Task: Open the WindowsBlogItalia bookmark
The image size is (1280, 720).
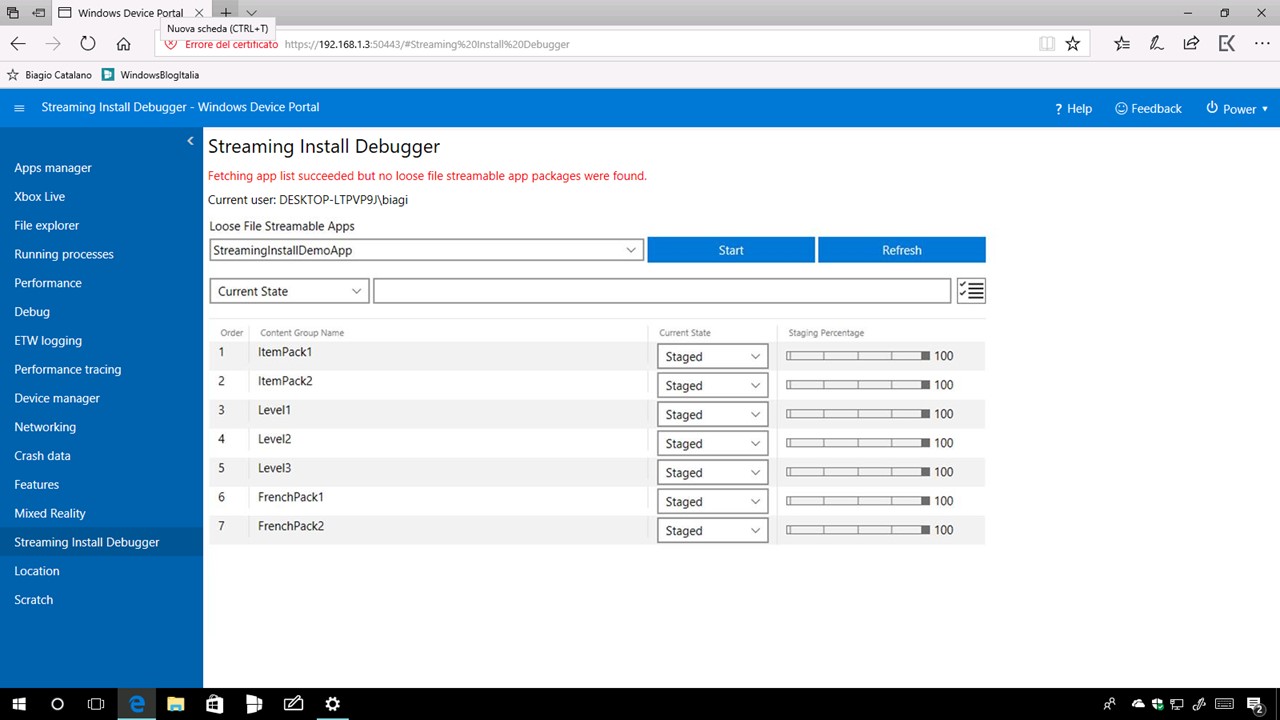Action: click(150, 75)
